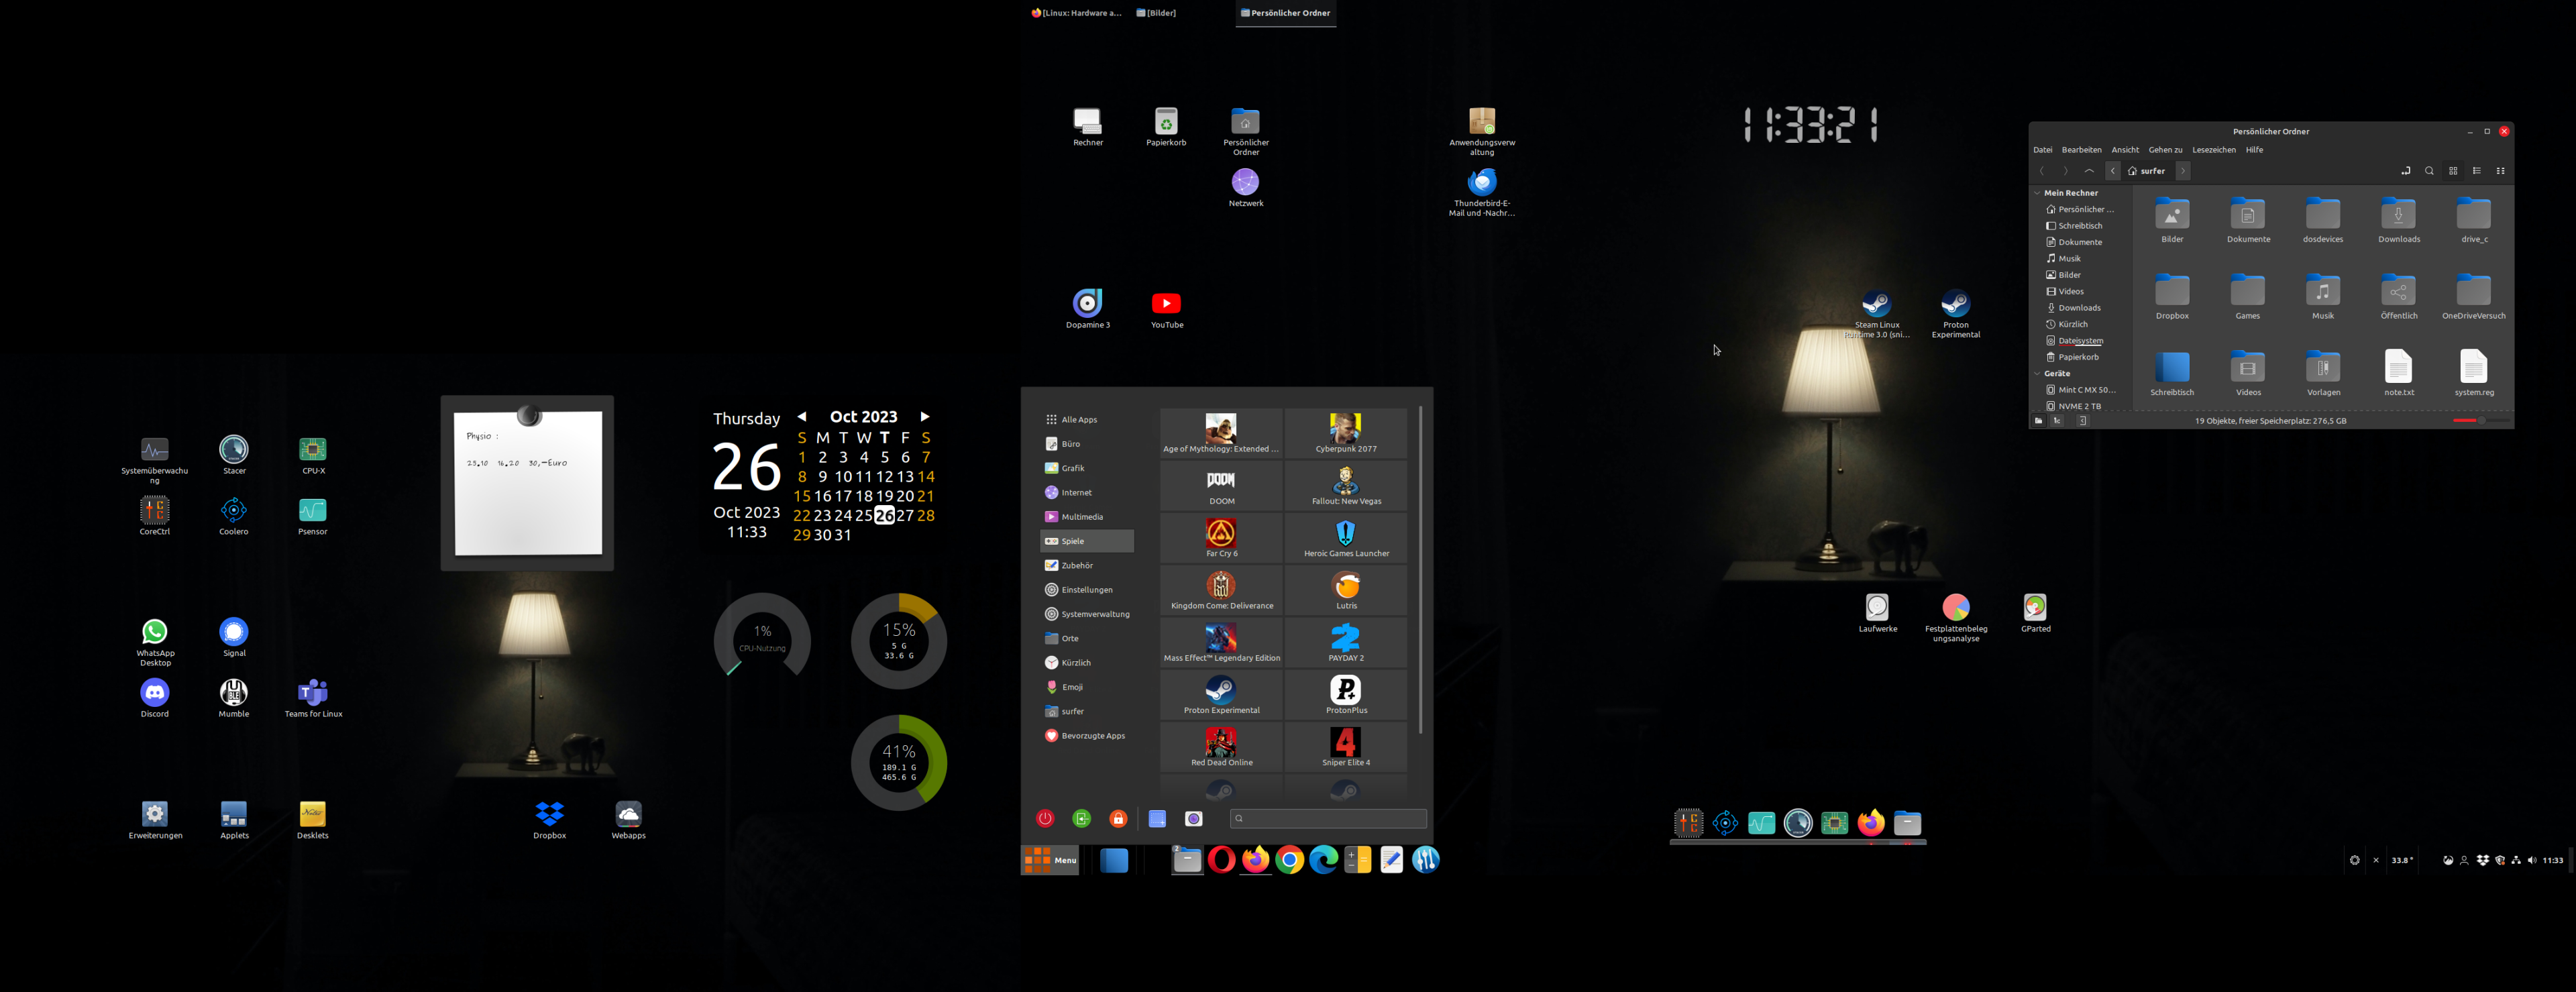
Task: Click the application menu search field
Action: [x=1328, y=818]
